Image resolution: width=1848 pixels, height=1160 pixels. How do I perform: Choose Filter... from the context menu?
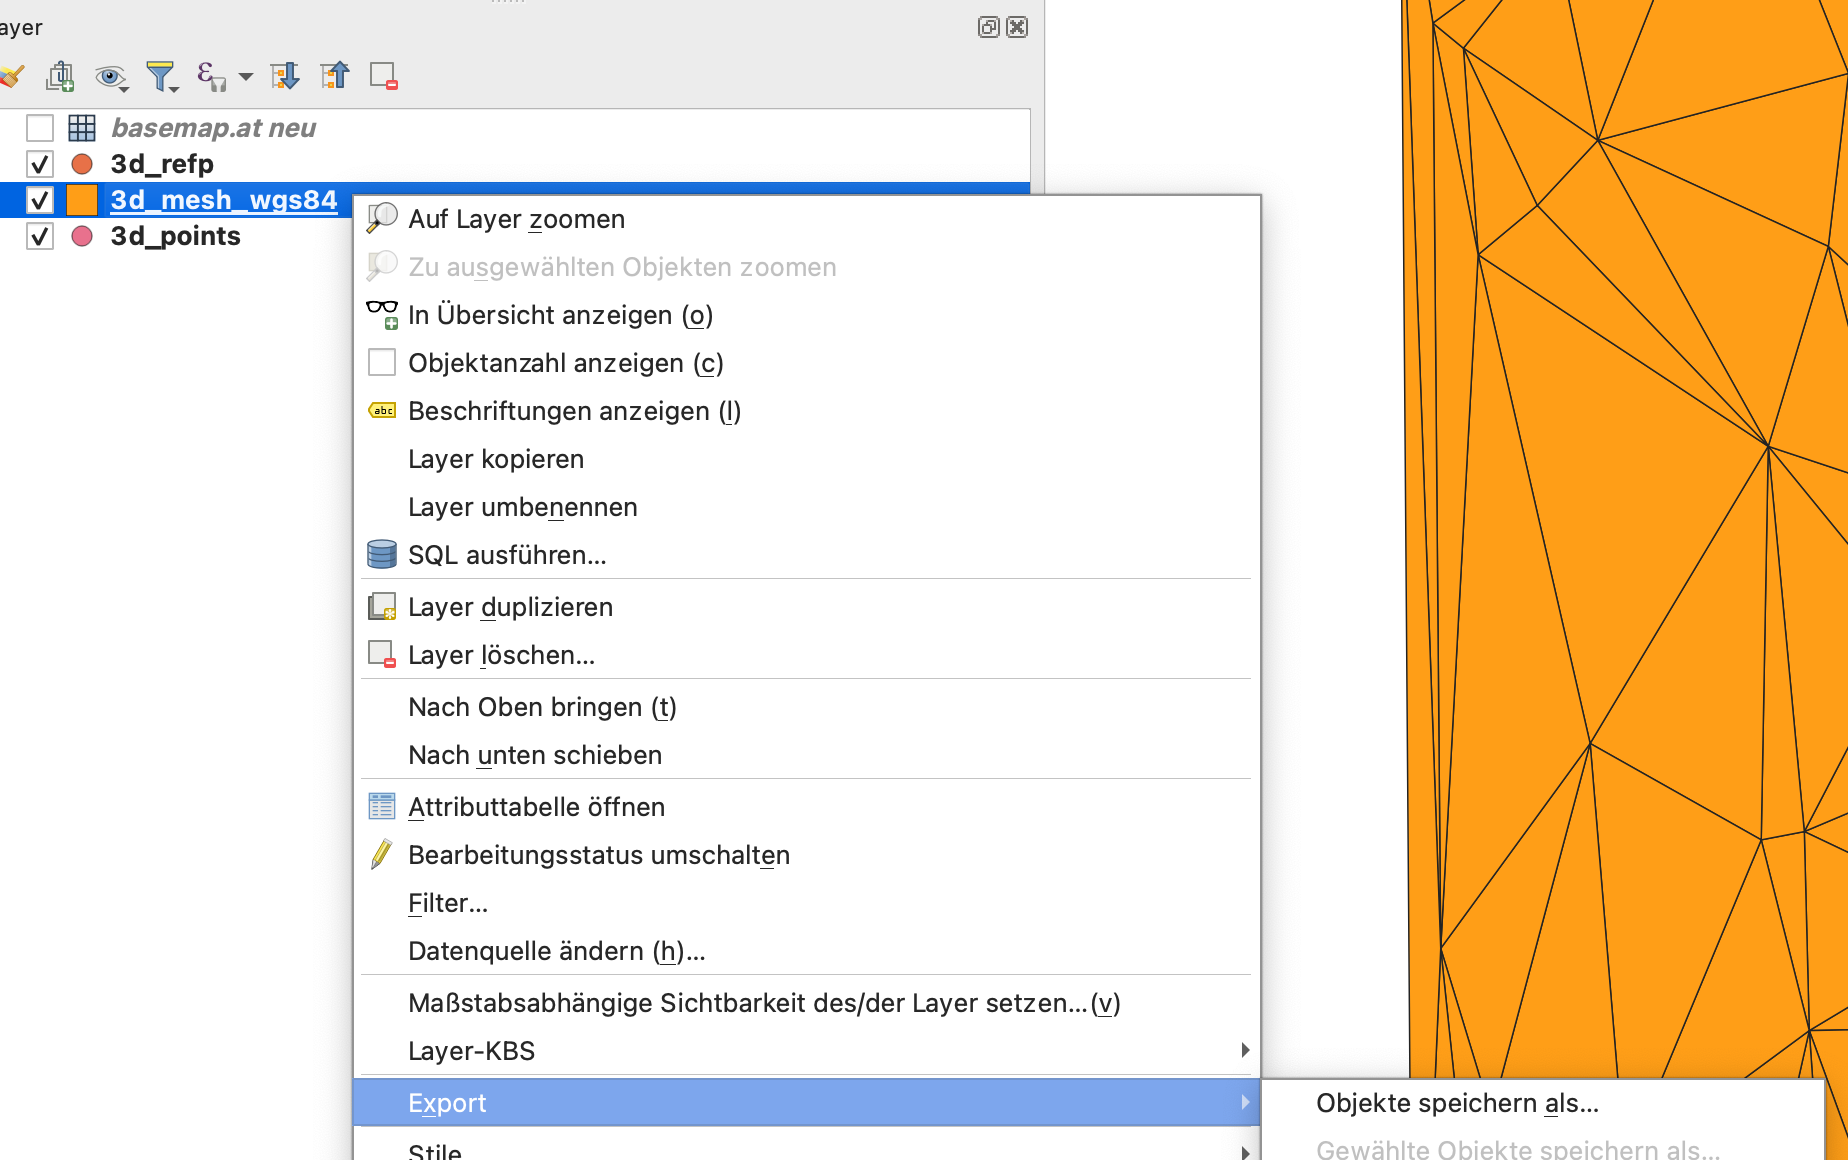coord(807,903)
